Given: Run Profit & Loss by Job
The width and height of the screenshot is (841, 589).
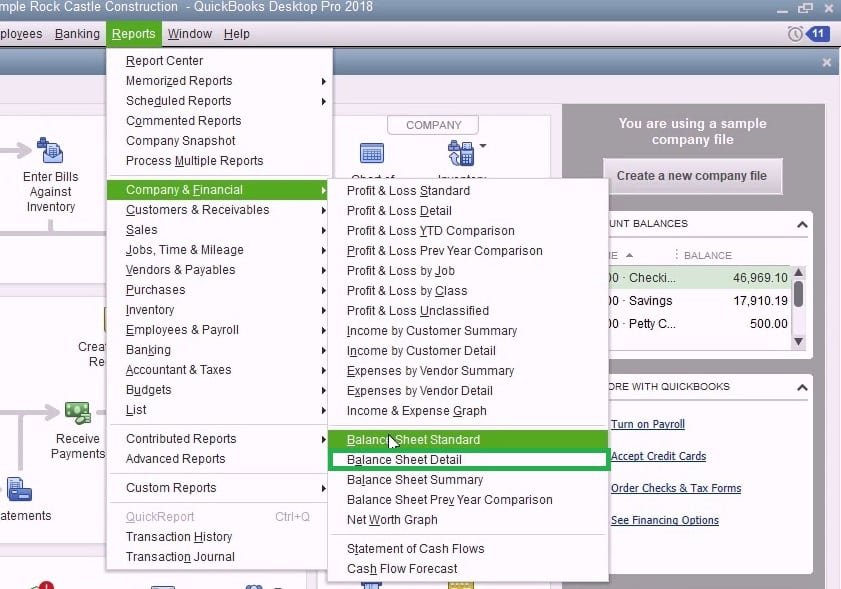Looking at the screenshot, I should pyautogui.click(x=468, y=271).
